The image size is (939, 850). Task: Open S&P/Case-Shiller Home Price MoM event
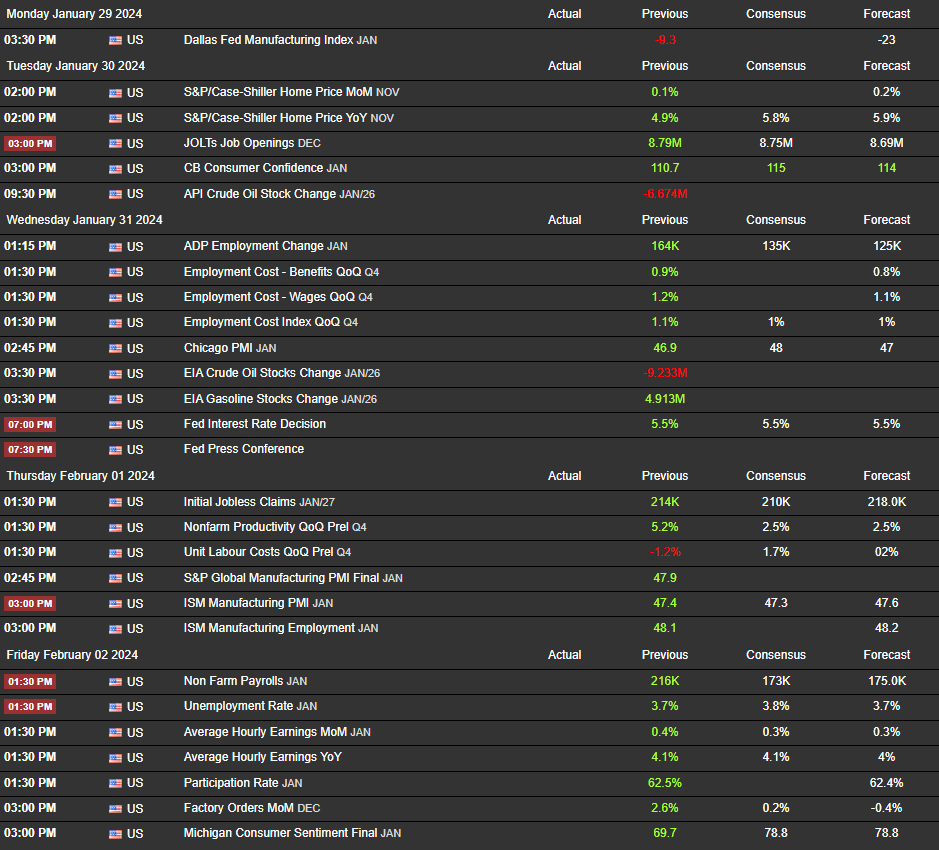pyautogui.click(x=292, y=92)
